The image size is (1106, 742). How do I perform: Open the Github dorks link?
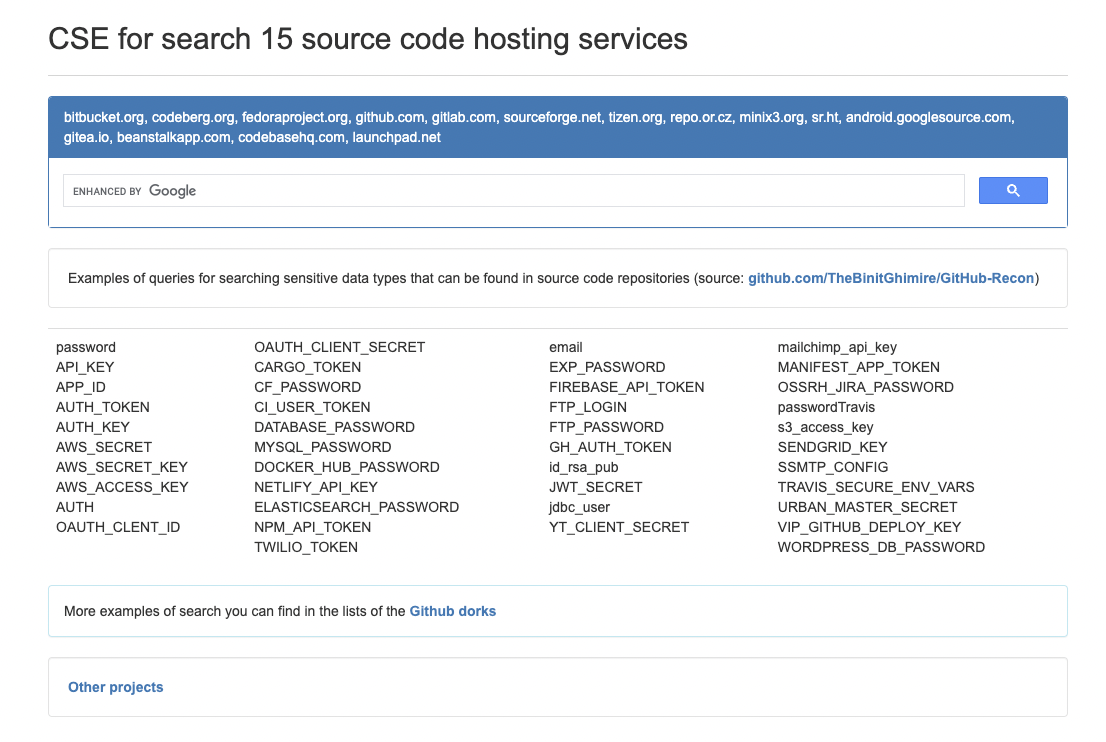point(452,610)
